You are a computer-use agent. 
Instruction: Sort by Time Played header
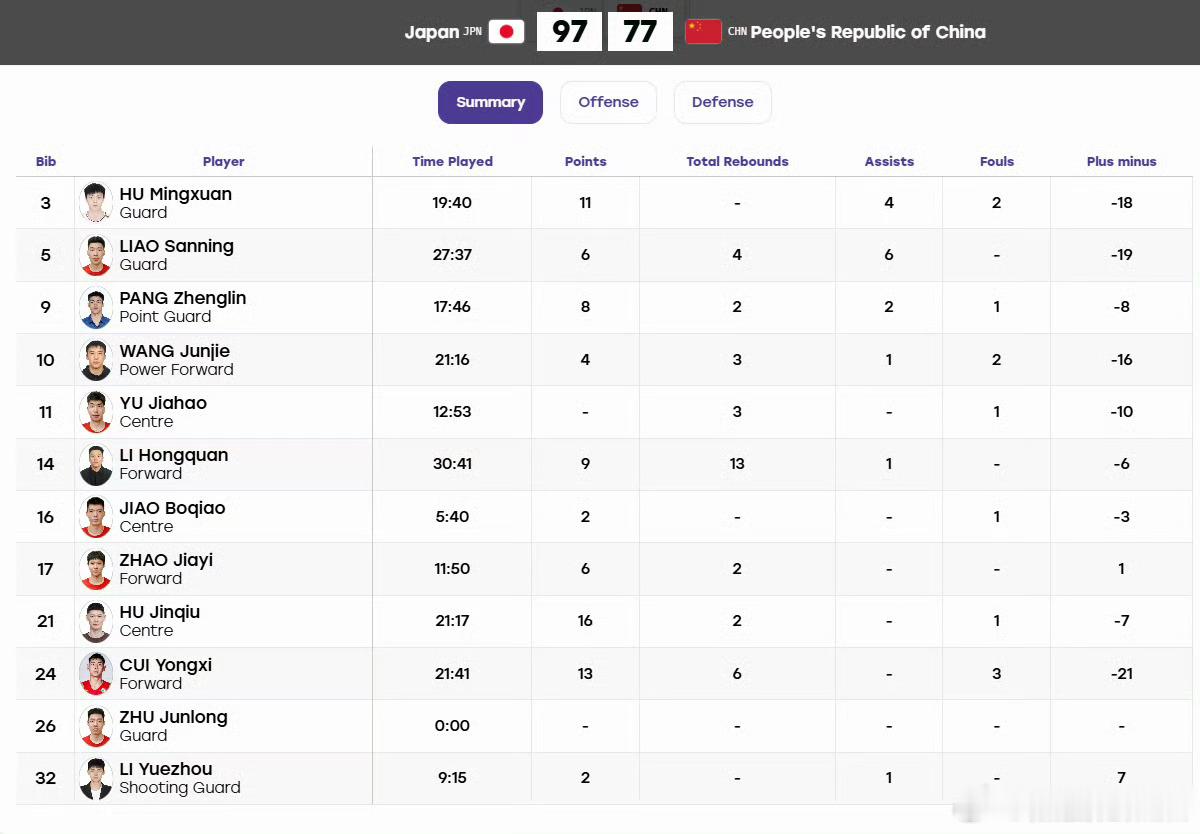click(452, 161)
